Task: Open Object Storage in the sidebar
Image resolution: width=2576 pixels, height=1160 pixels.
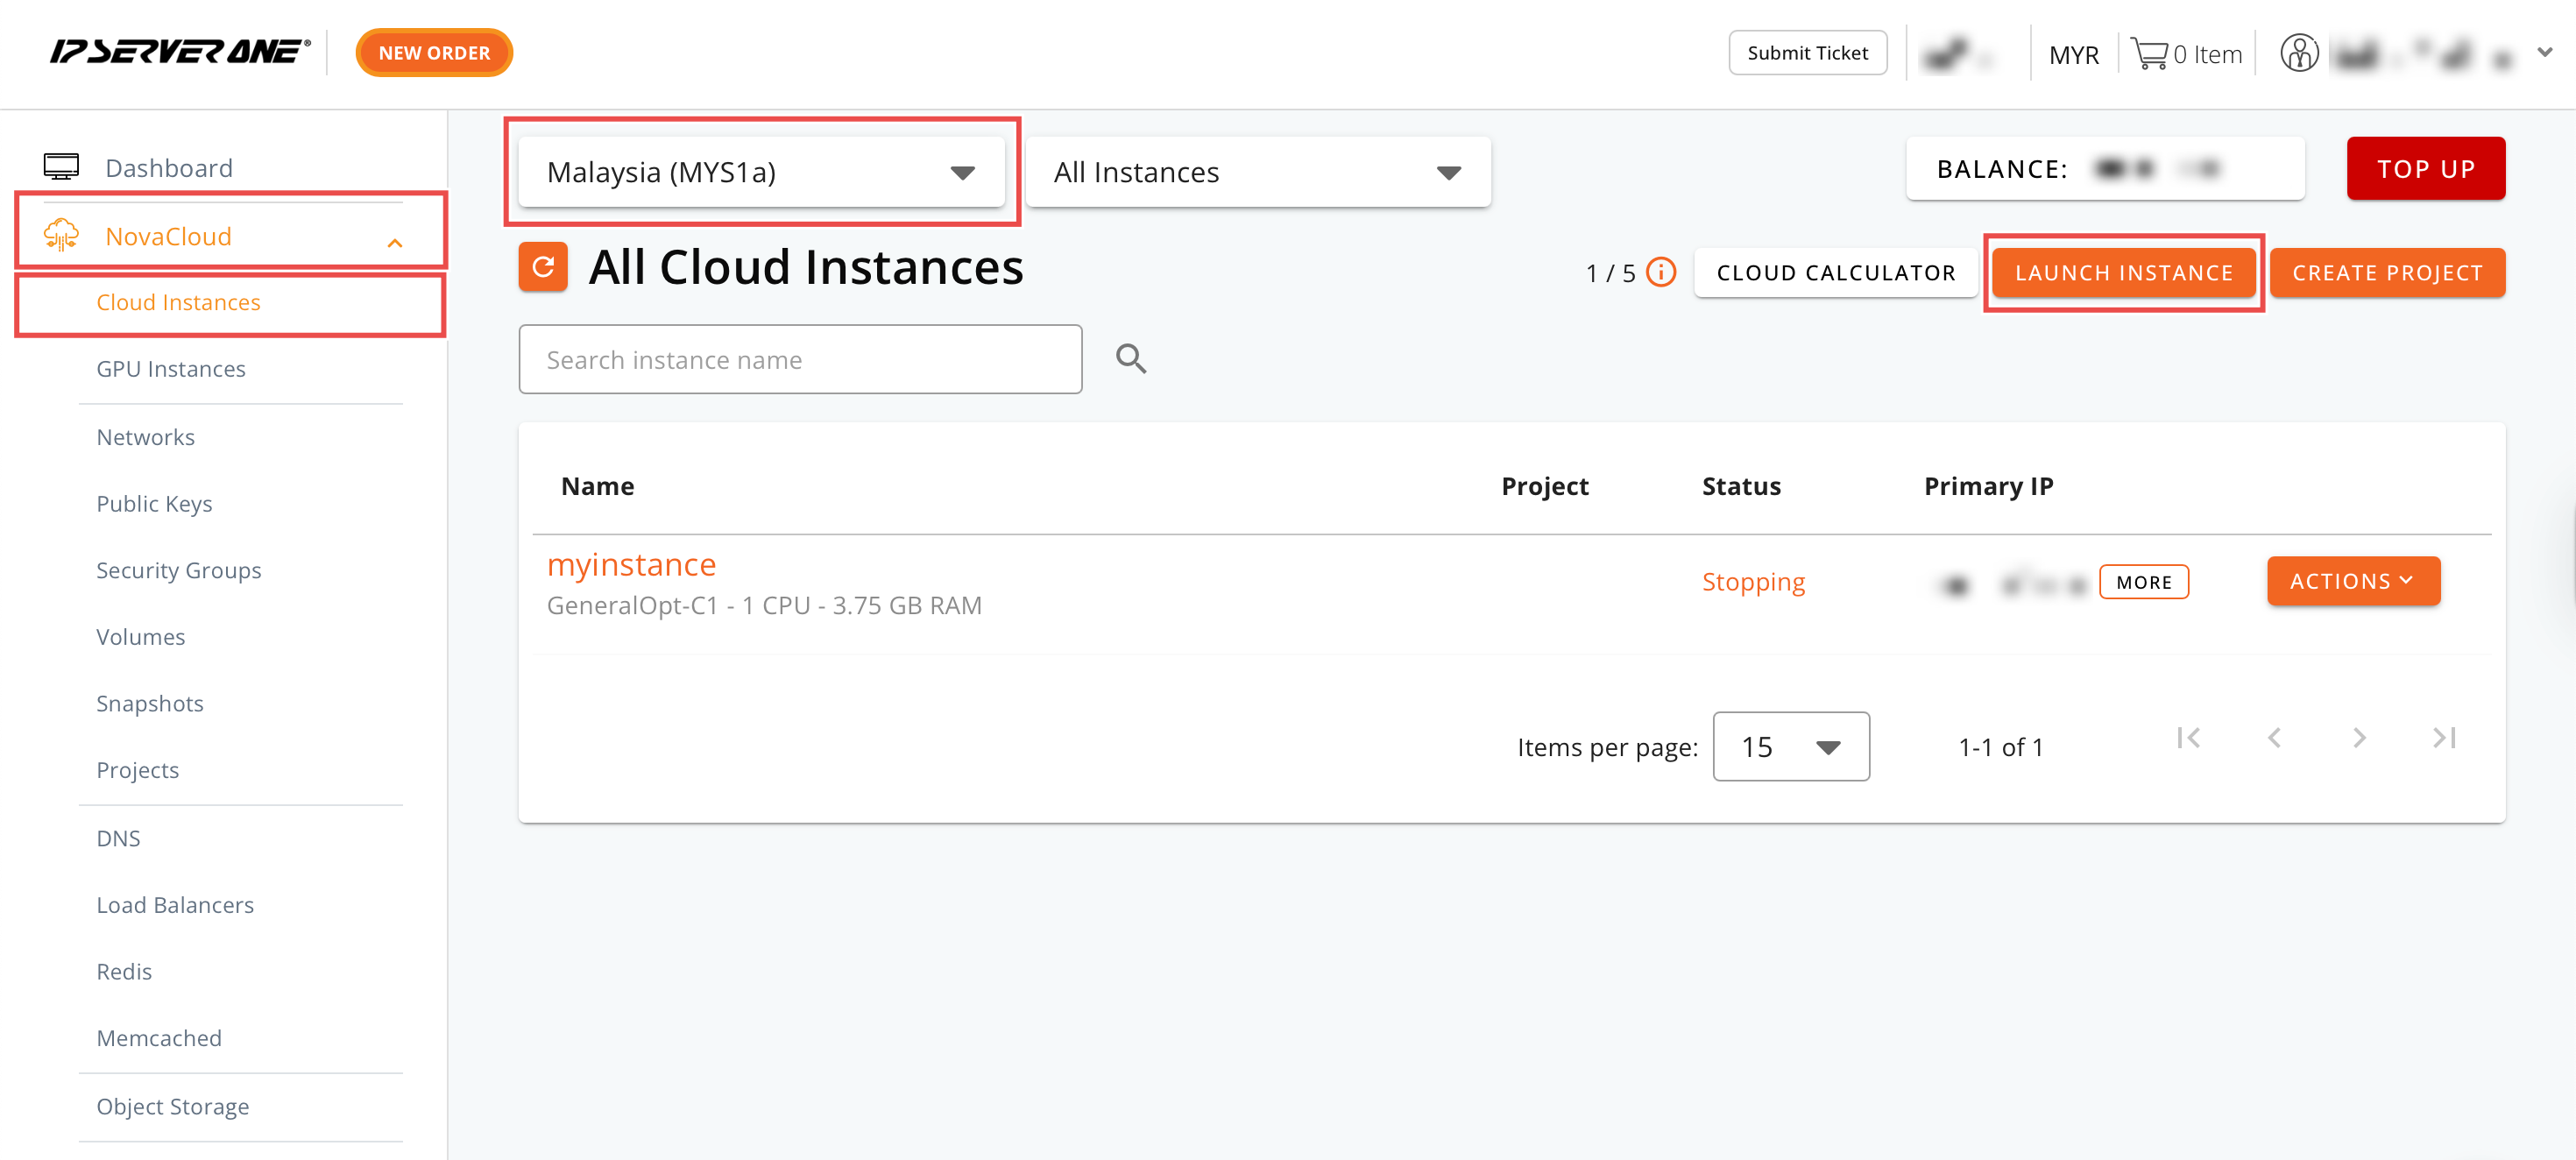Action: 173,1106
